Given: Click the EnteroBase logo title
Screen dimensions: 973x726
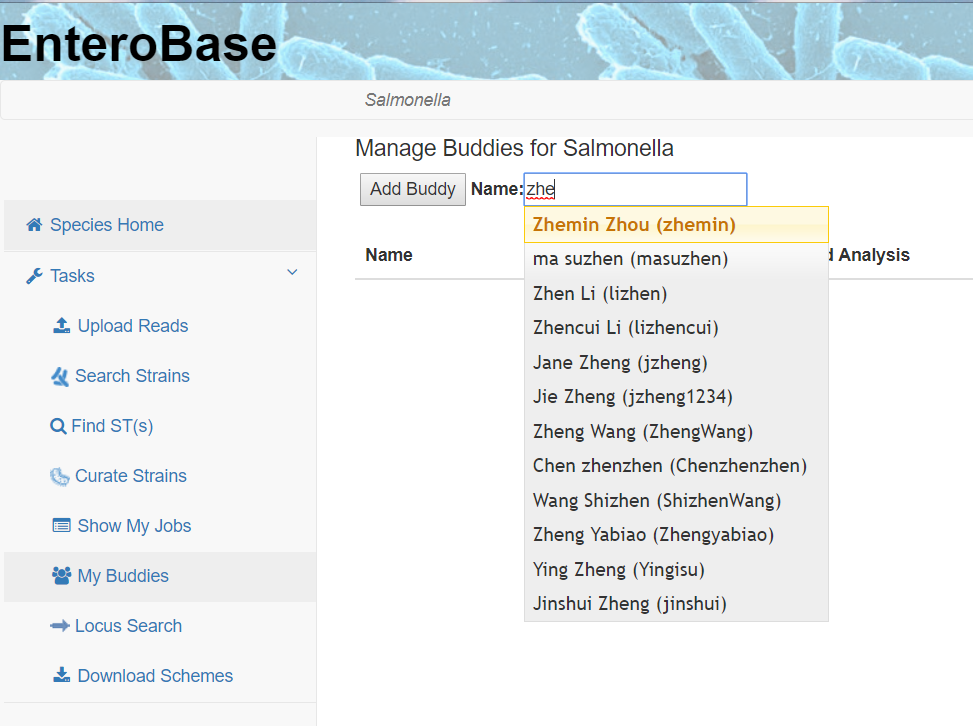Looking at the screenshot, I should [x=139, y=44].
